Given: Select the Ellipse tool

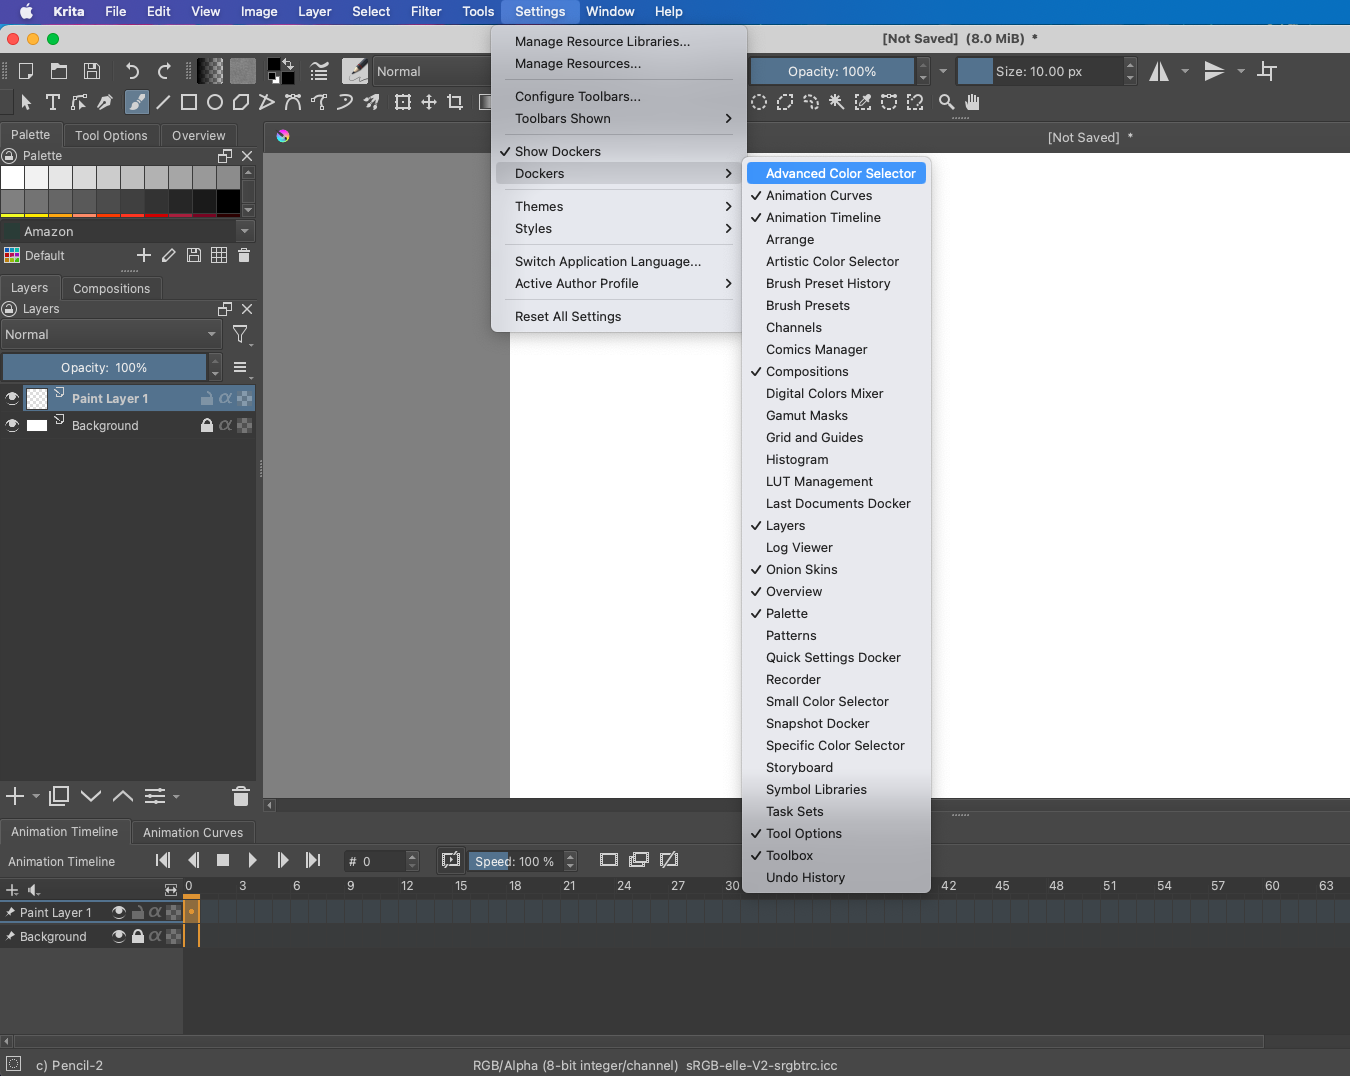Looking at the screenshot, I should (x=214, y=102).
